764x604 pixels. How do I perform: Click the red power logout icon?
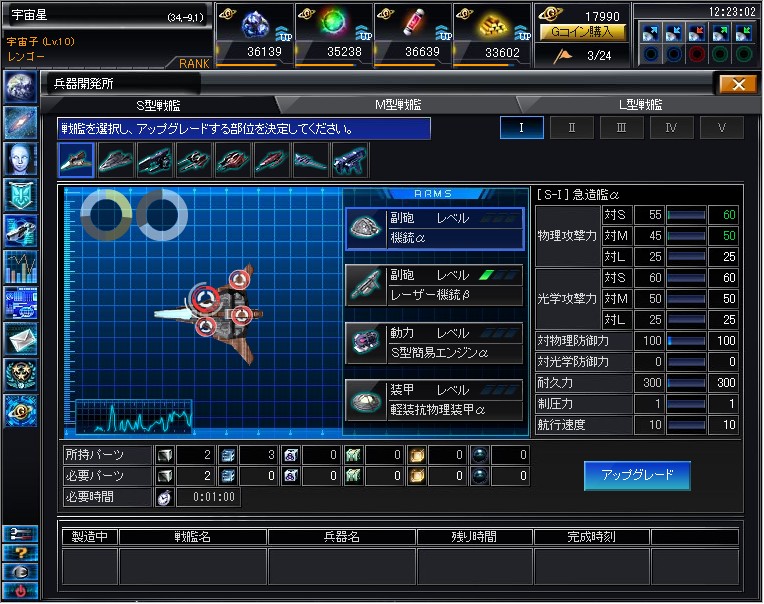20,590
